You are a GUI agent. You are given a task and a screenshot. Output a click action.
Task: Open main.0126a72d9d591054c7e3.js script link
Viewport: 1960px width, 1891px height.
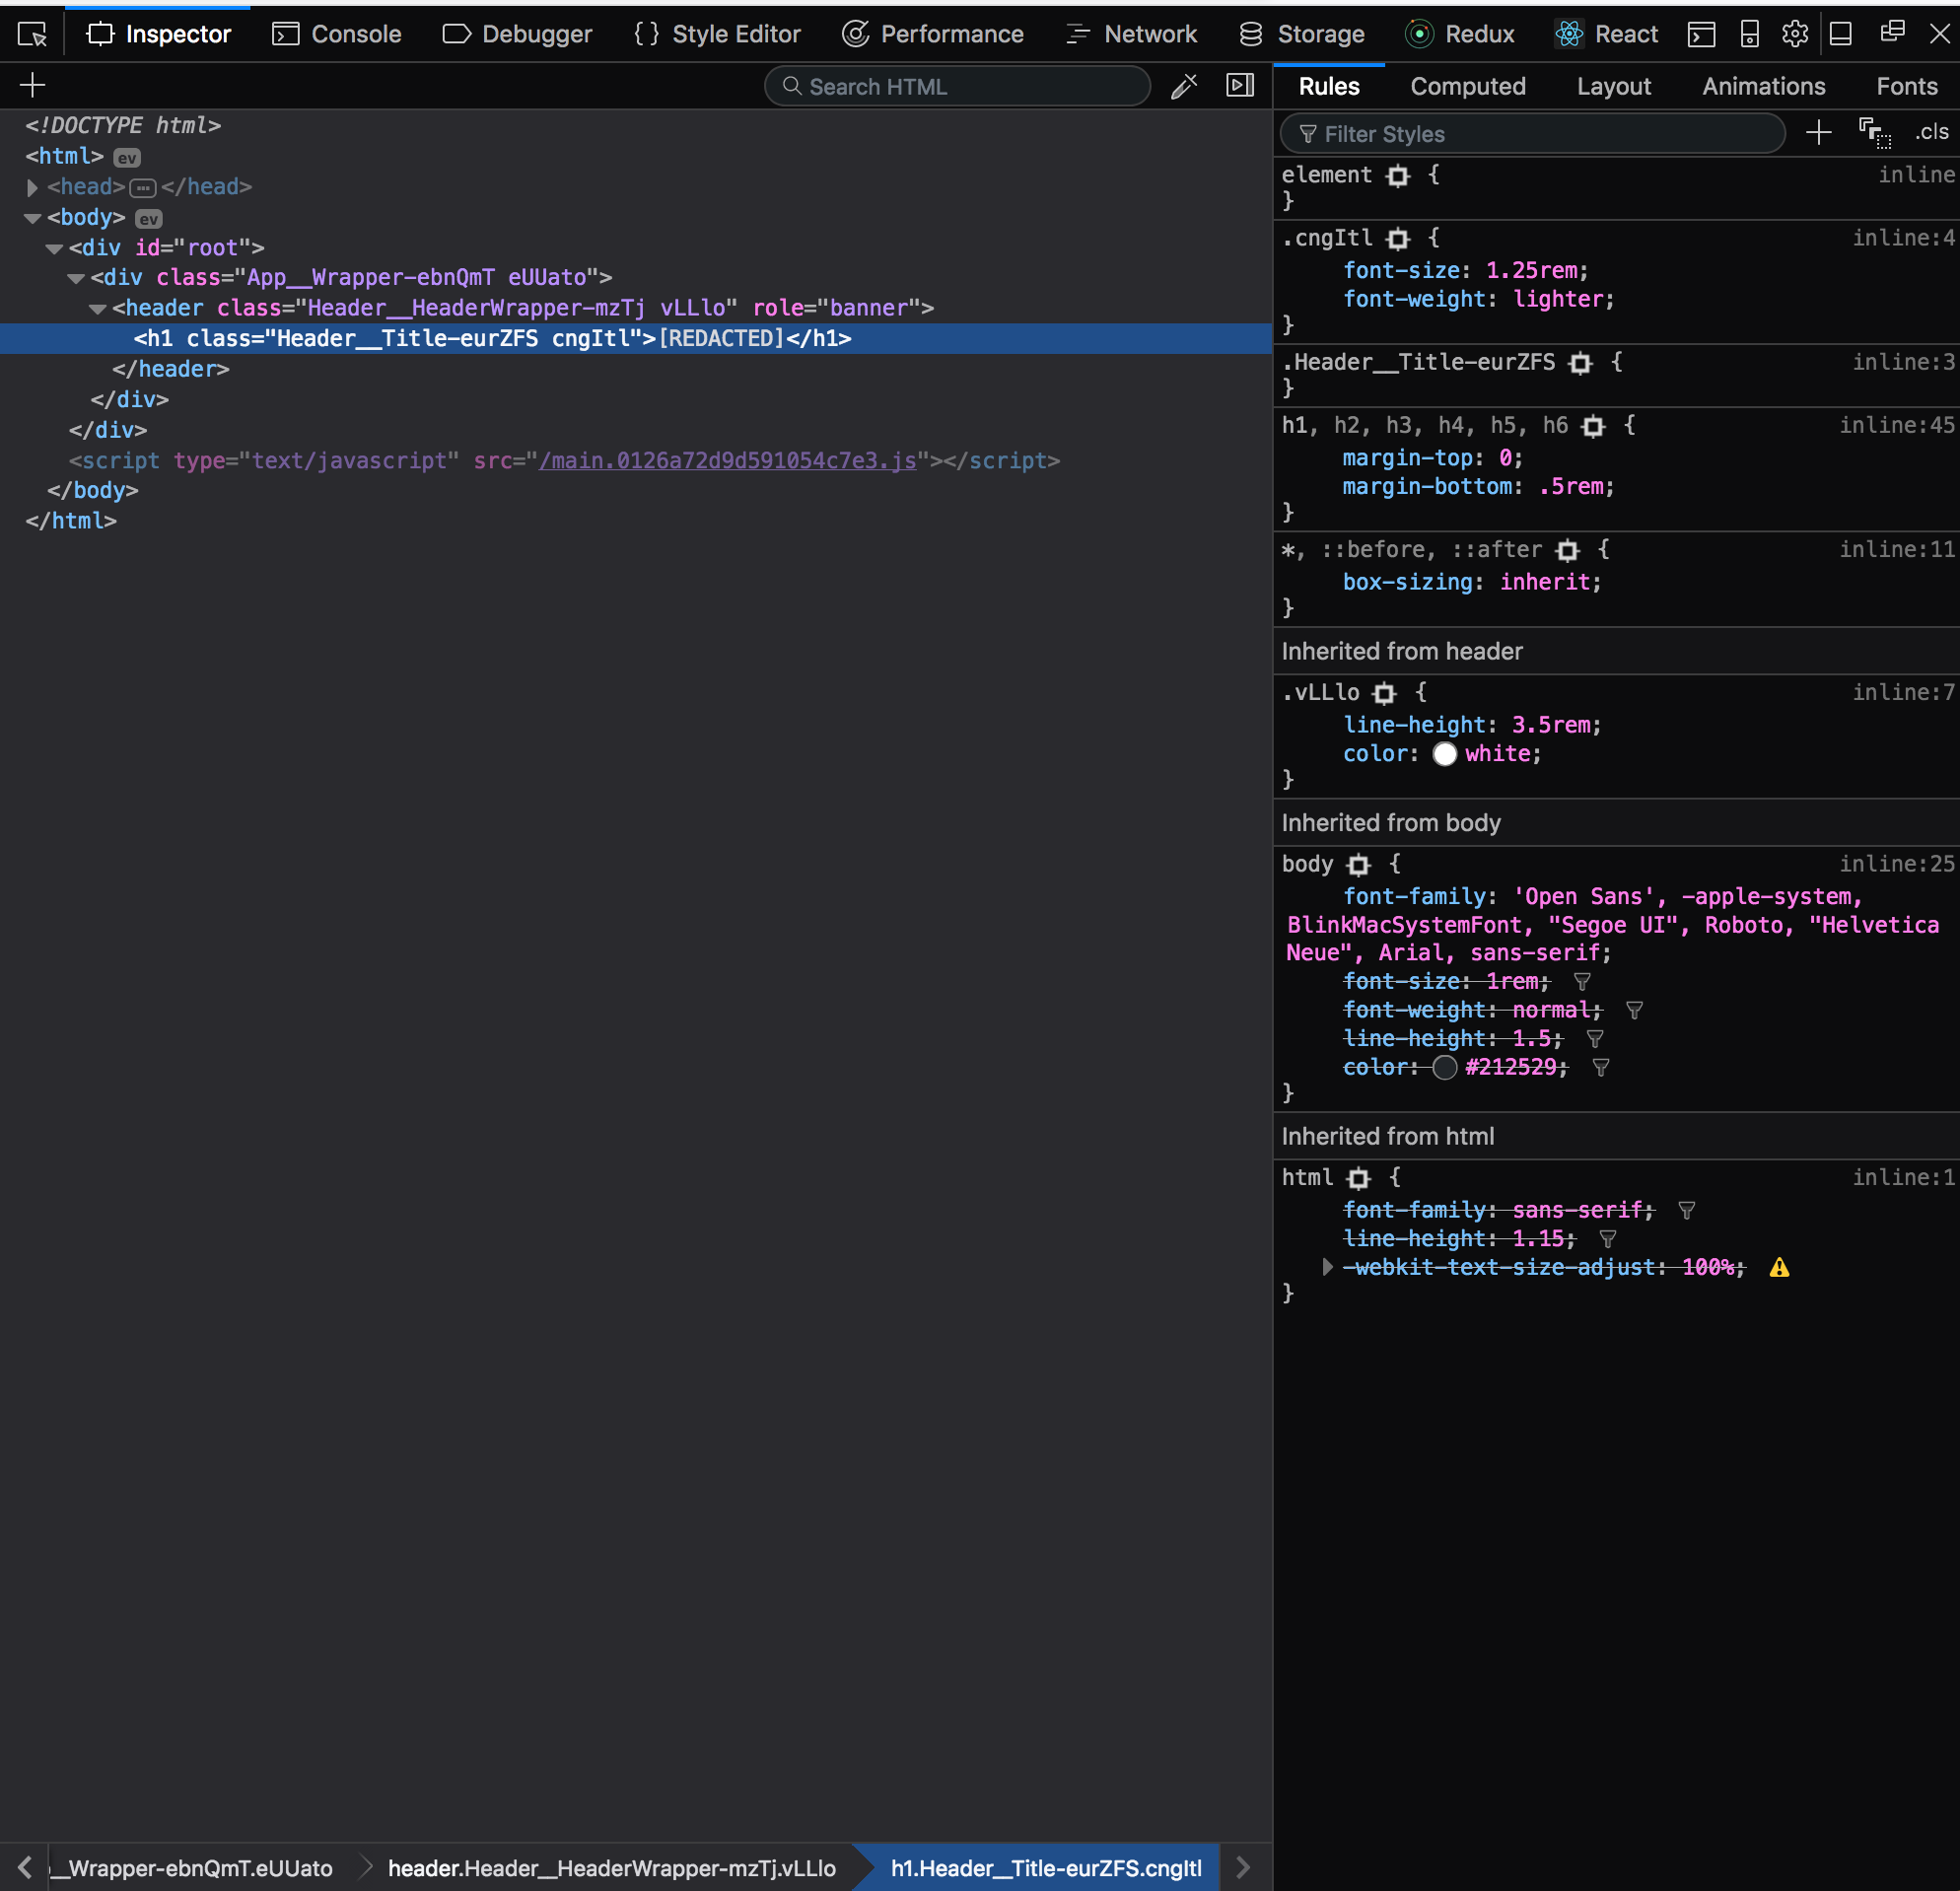728,461
